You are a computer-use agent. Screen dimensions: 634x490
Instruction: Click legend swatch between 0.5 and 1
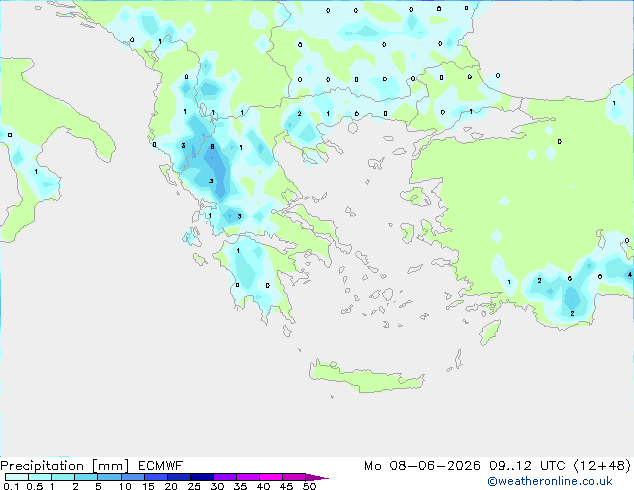tap(40, 477)
